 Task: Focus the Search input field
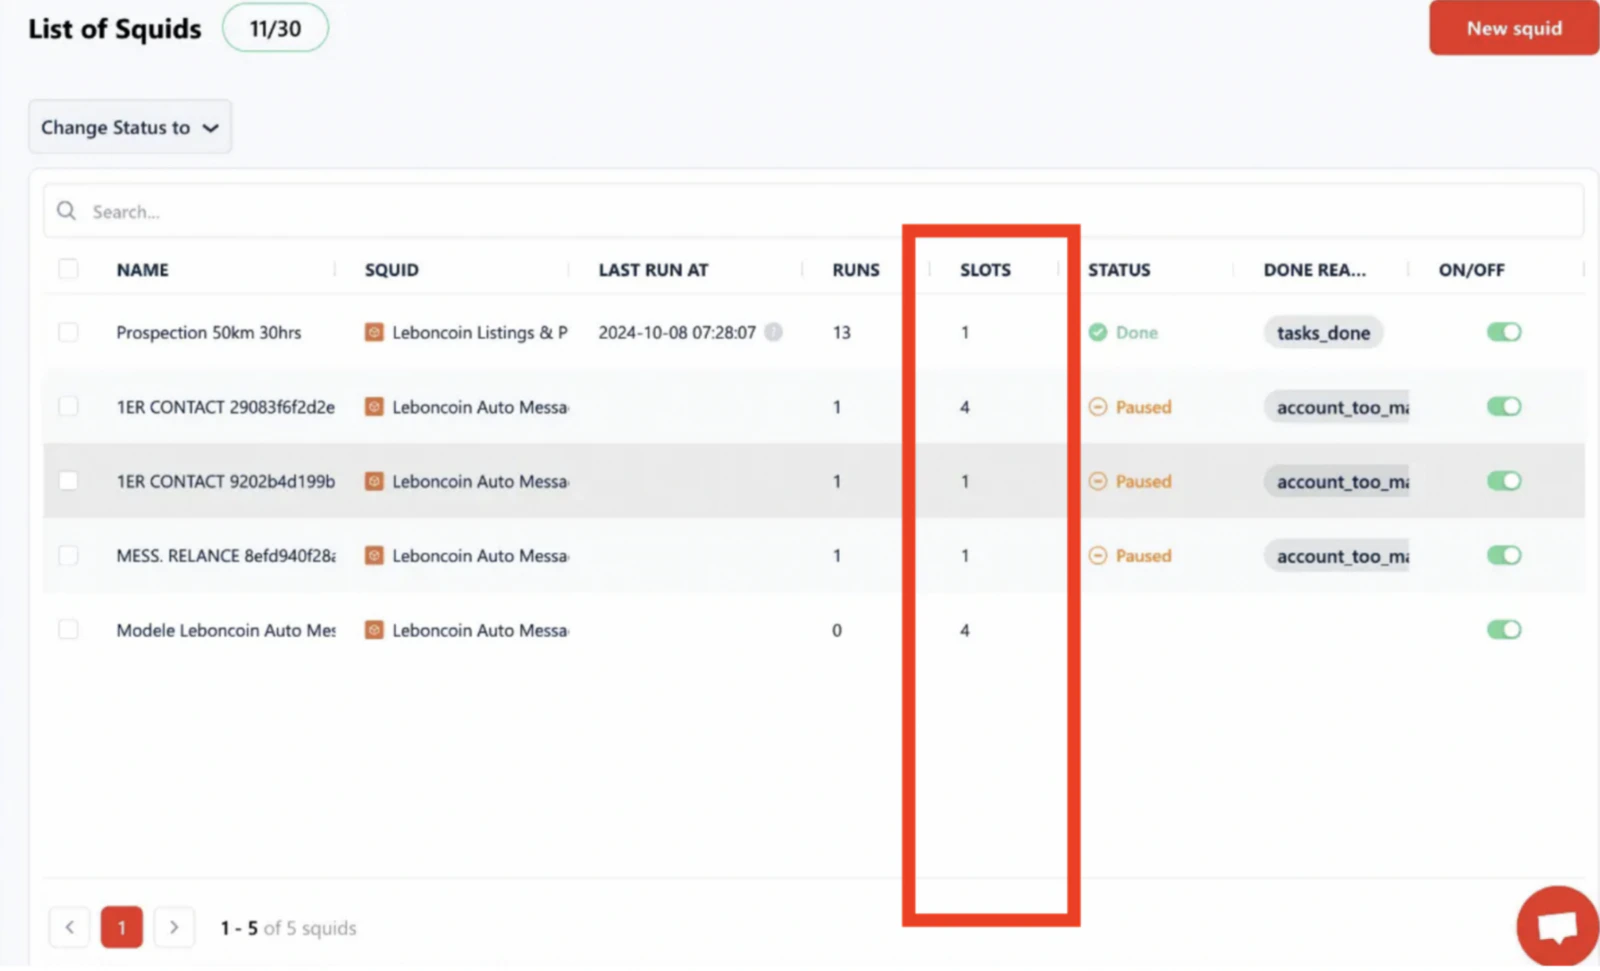coord(813,211)
